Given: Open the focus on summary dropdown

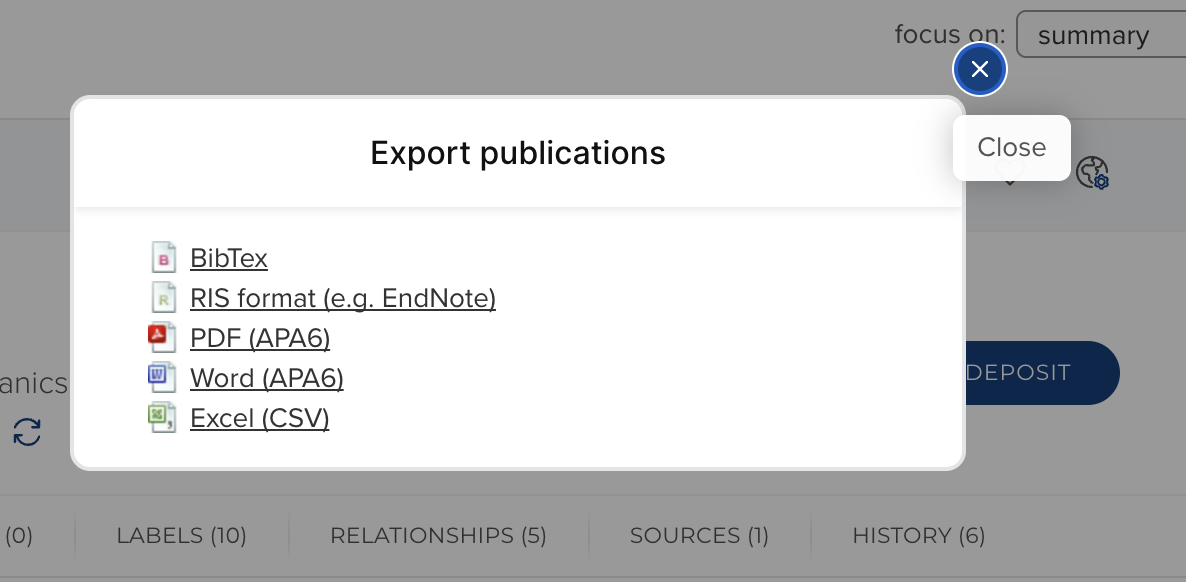Looking at the screenshot, I should click(1100, 36).
